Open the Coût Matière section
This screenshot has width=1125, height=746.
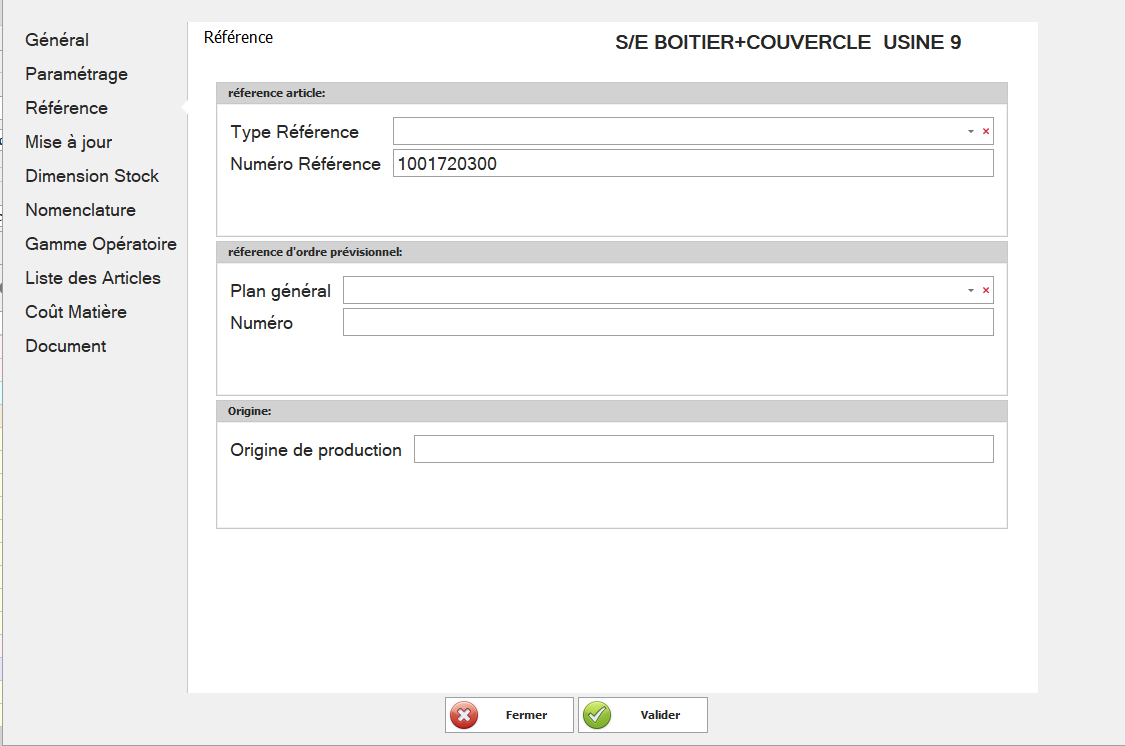[x=76, y=312]
